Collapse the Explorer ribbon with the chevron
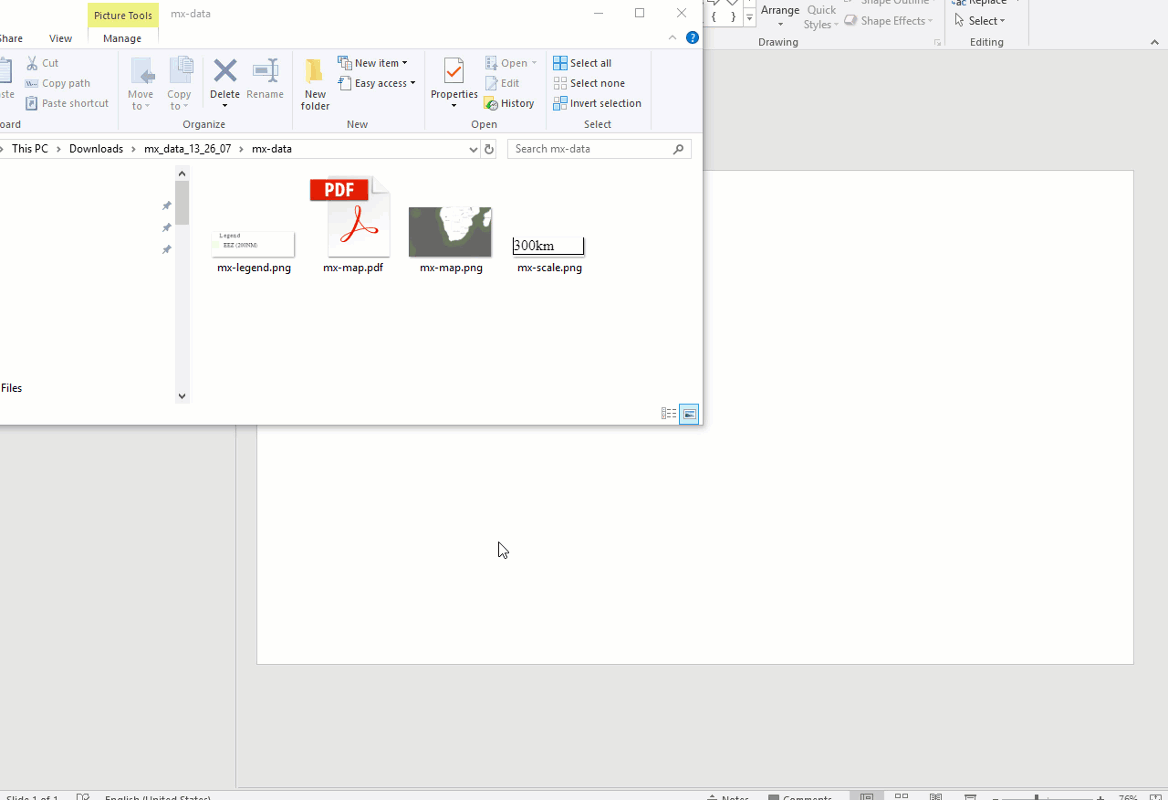 (x=673, y=38)
